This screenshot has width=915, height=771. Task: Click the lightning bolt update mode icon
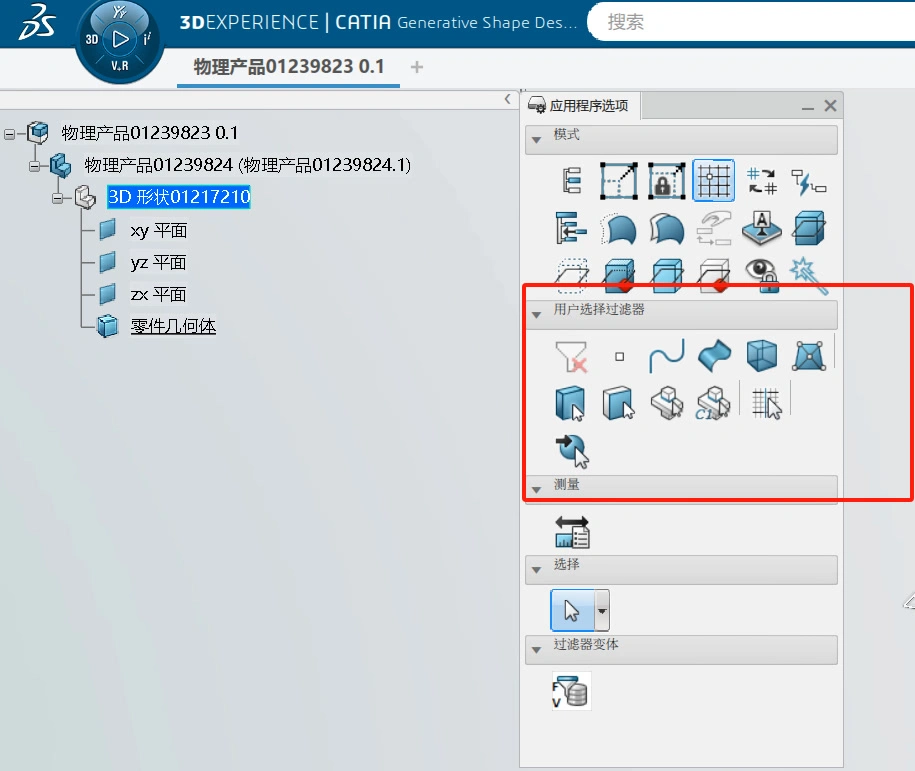[x=808, y=182]
